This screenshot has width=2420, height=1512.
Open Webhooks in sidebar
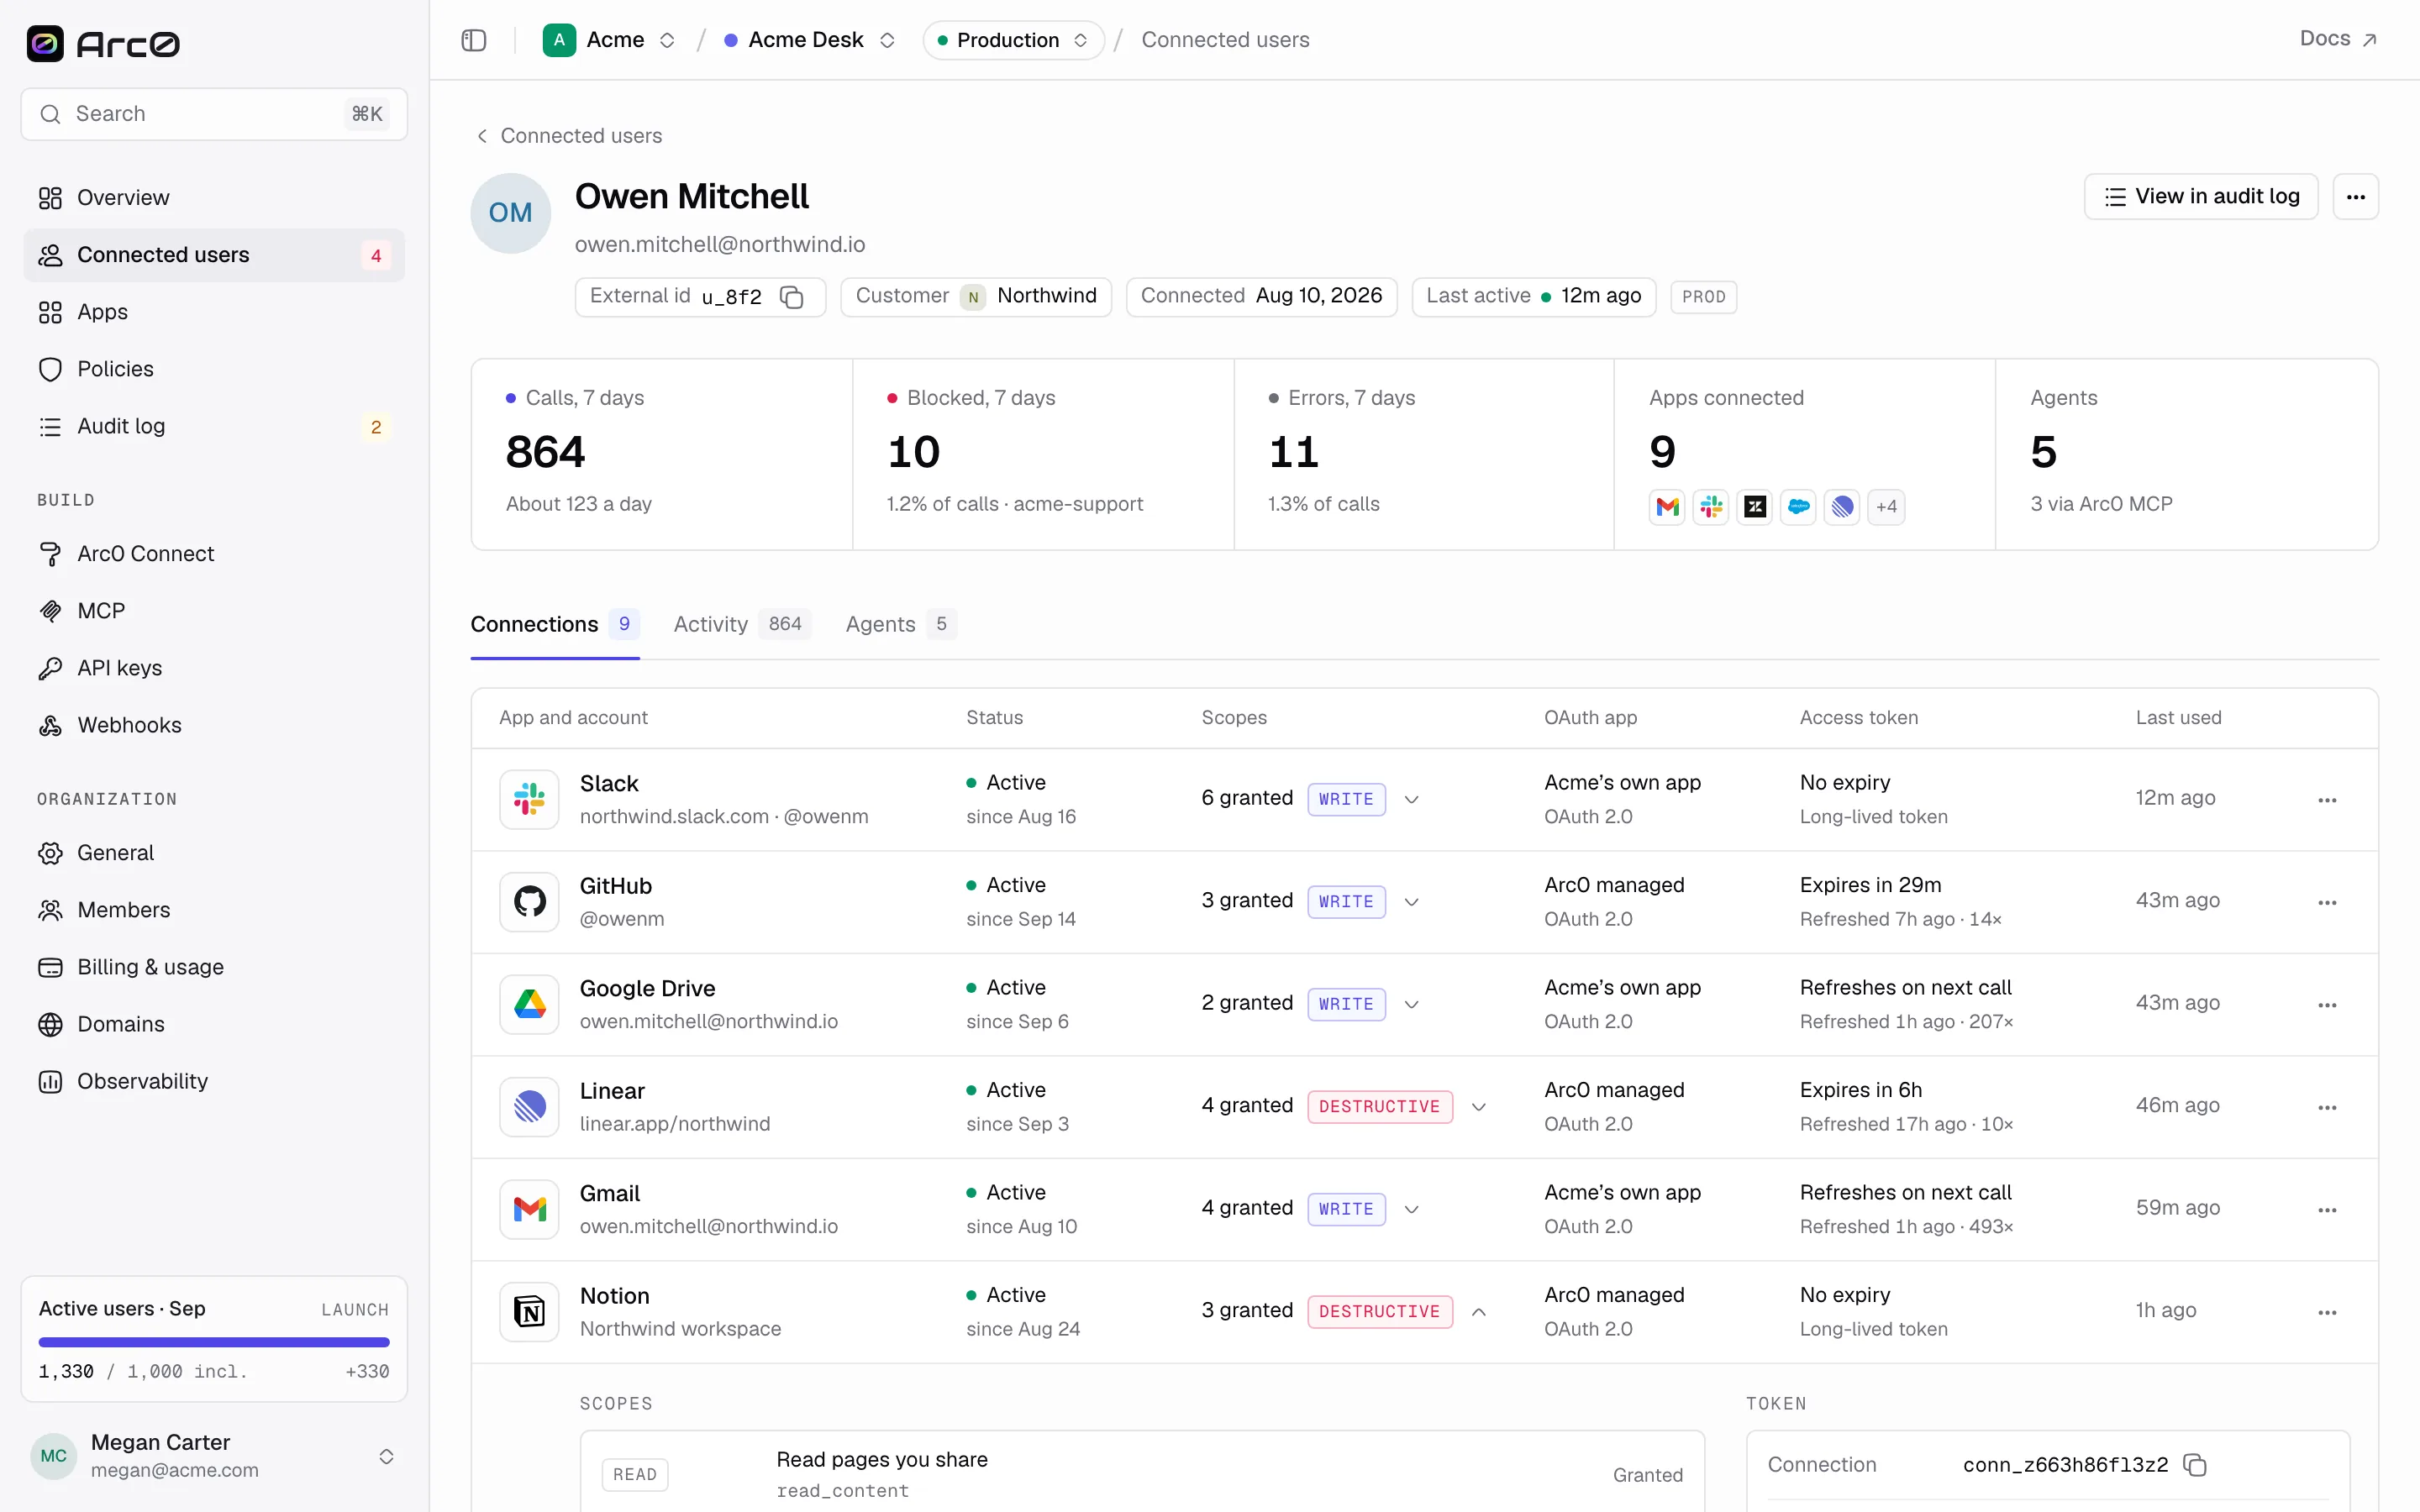point(214,725)
